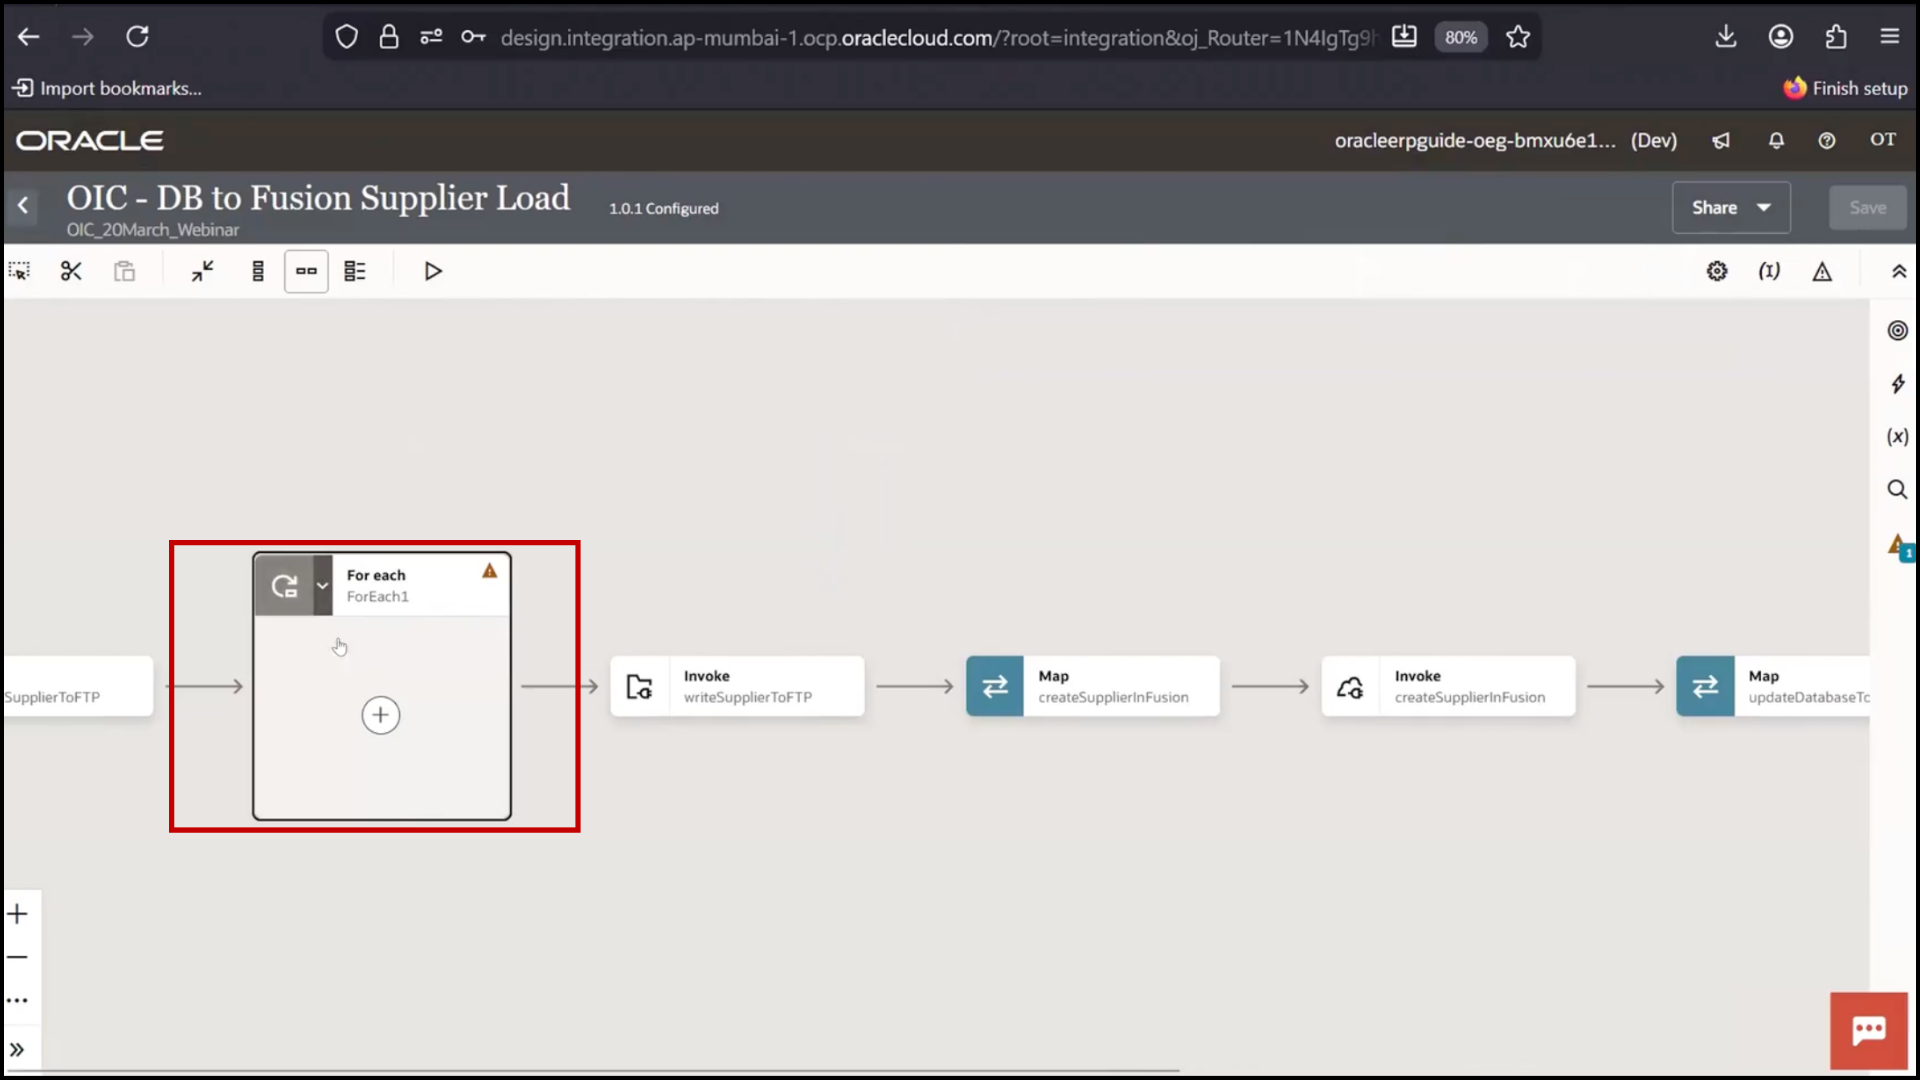Viewport: 1920px width, 1080px height.
Task: Bookmark this page with star icon
Action: (1518, 37)
